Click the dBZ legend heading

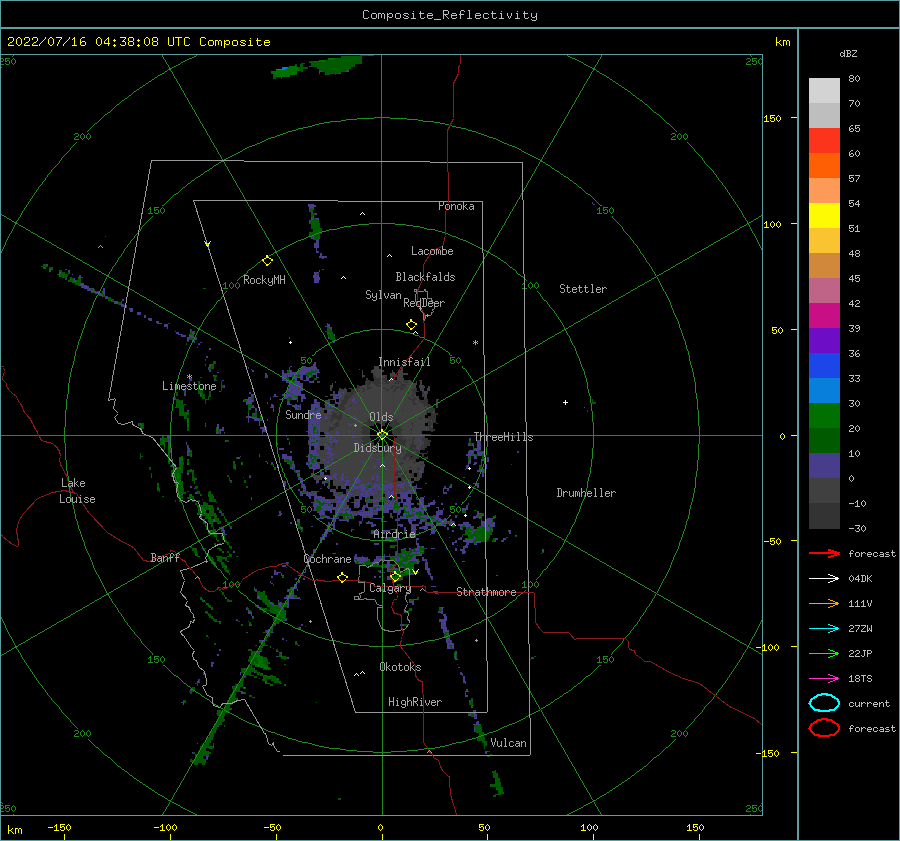(x=848, y=53)
